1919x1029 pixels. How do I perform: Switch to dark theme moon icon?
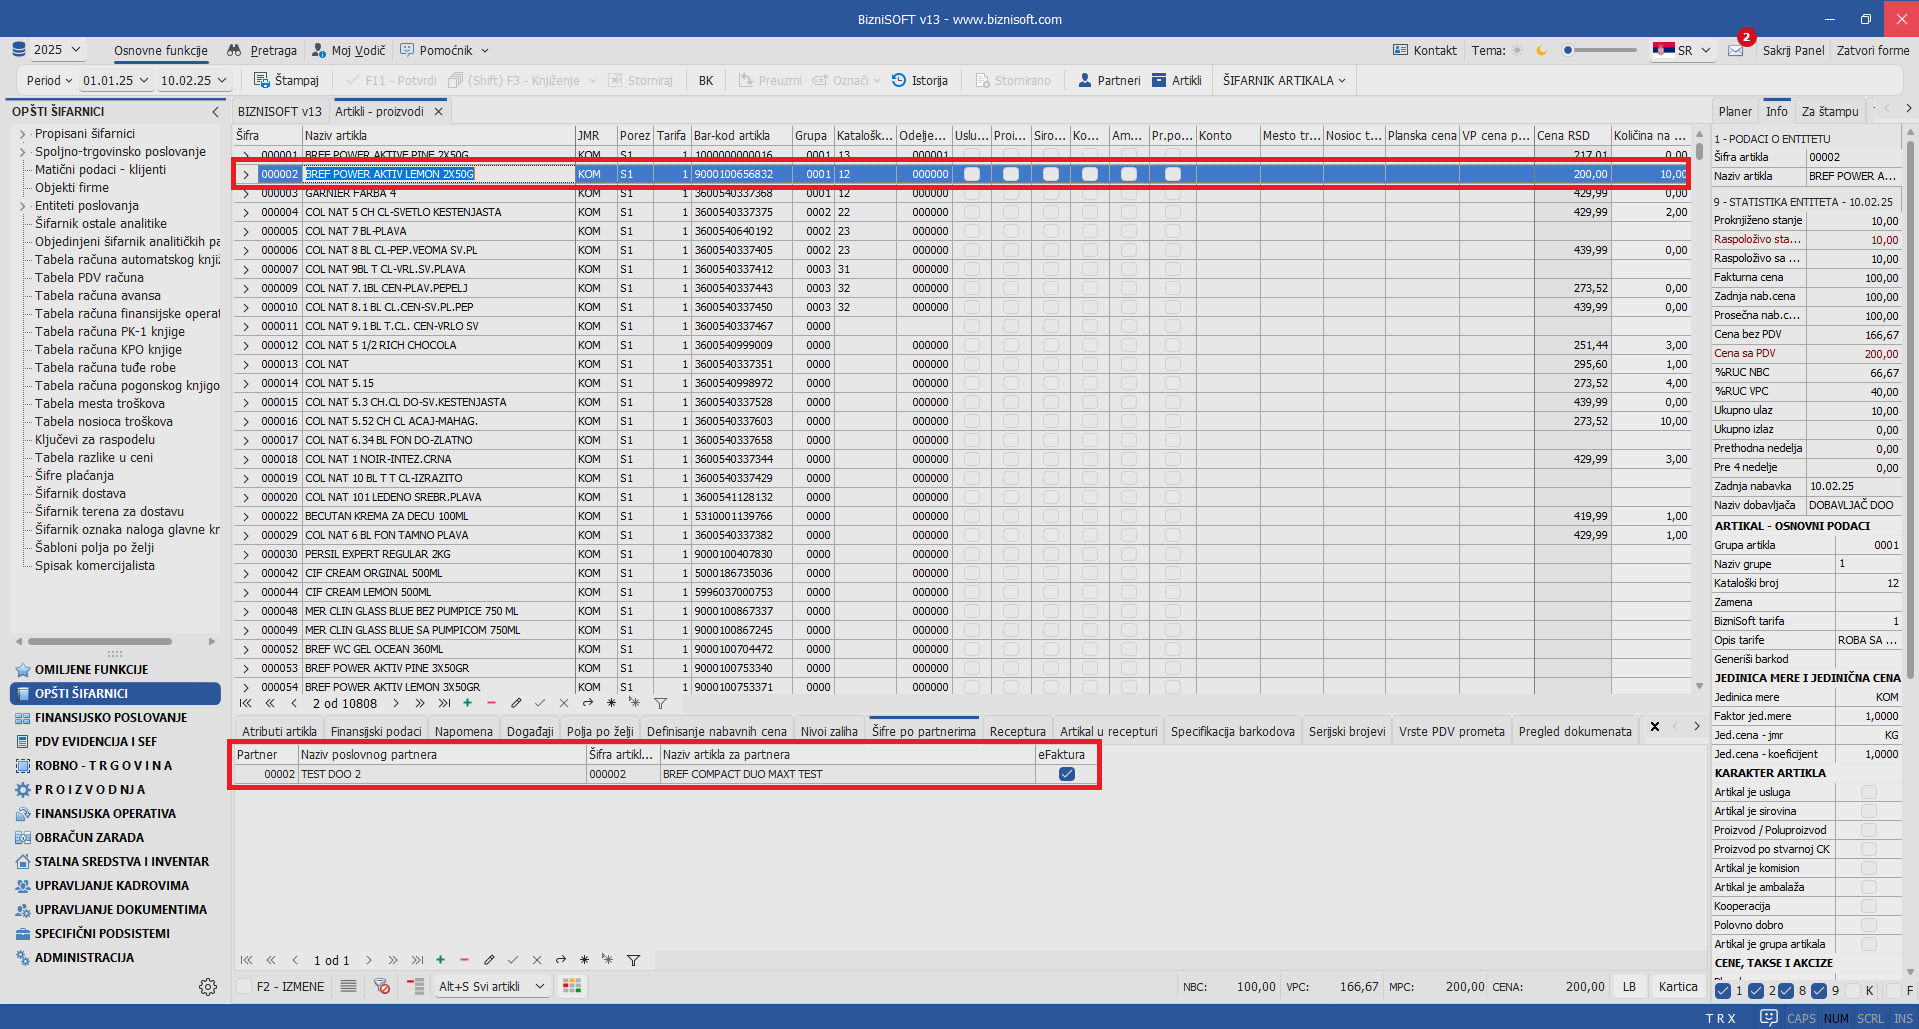[x=1541, y=51]
